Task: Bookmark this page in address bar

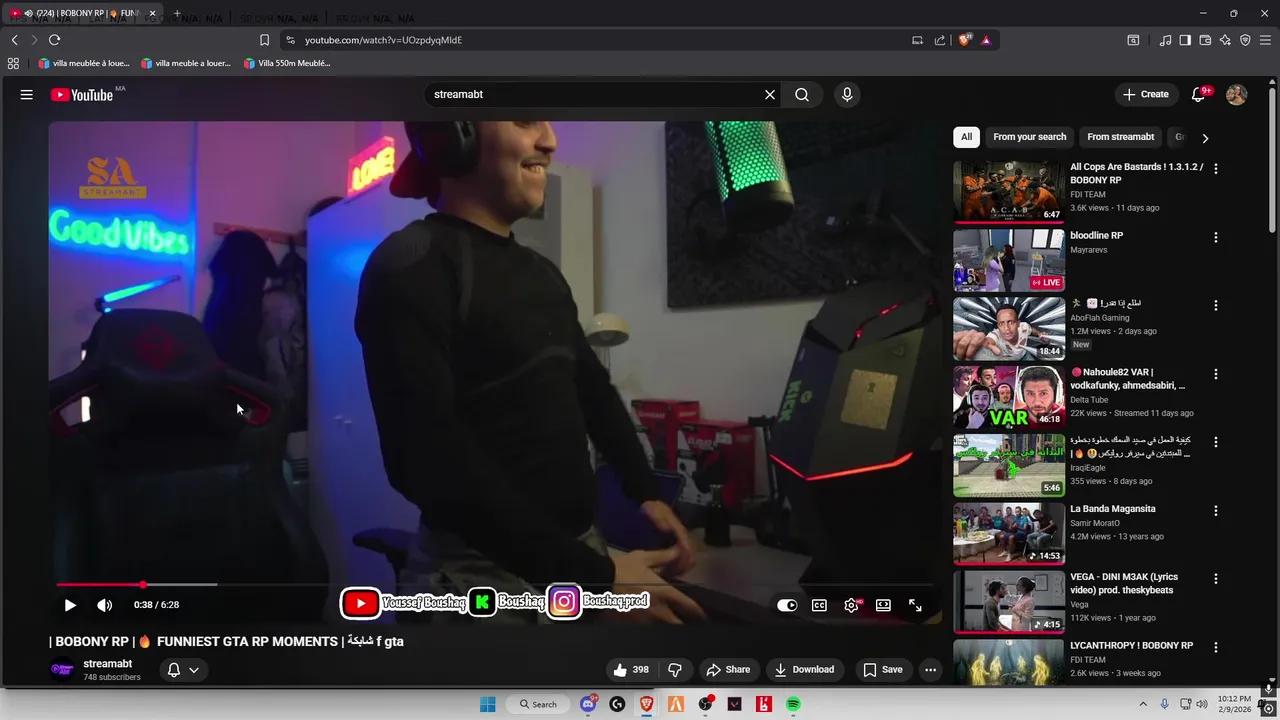Action: pyautogui.click(x=264, y=40)
